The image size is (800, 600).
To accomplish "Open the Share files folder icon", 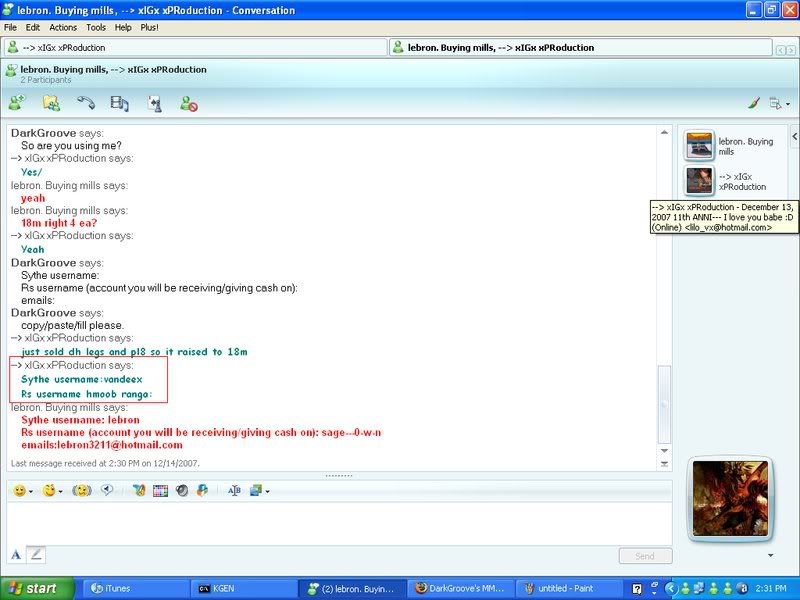I will tap(52, 104).
